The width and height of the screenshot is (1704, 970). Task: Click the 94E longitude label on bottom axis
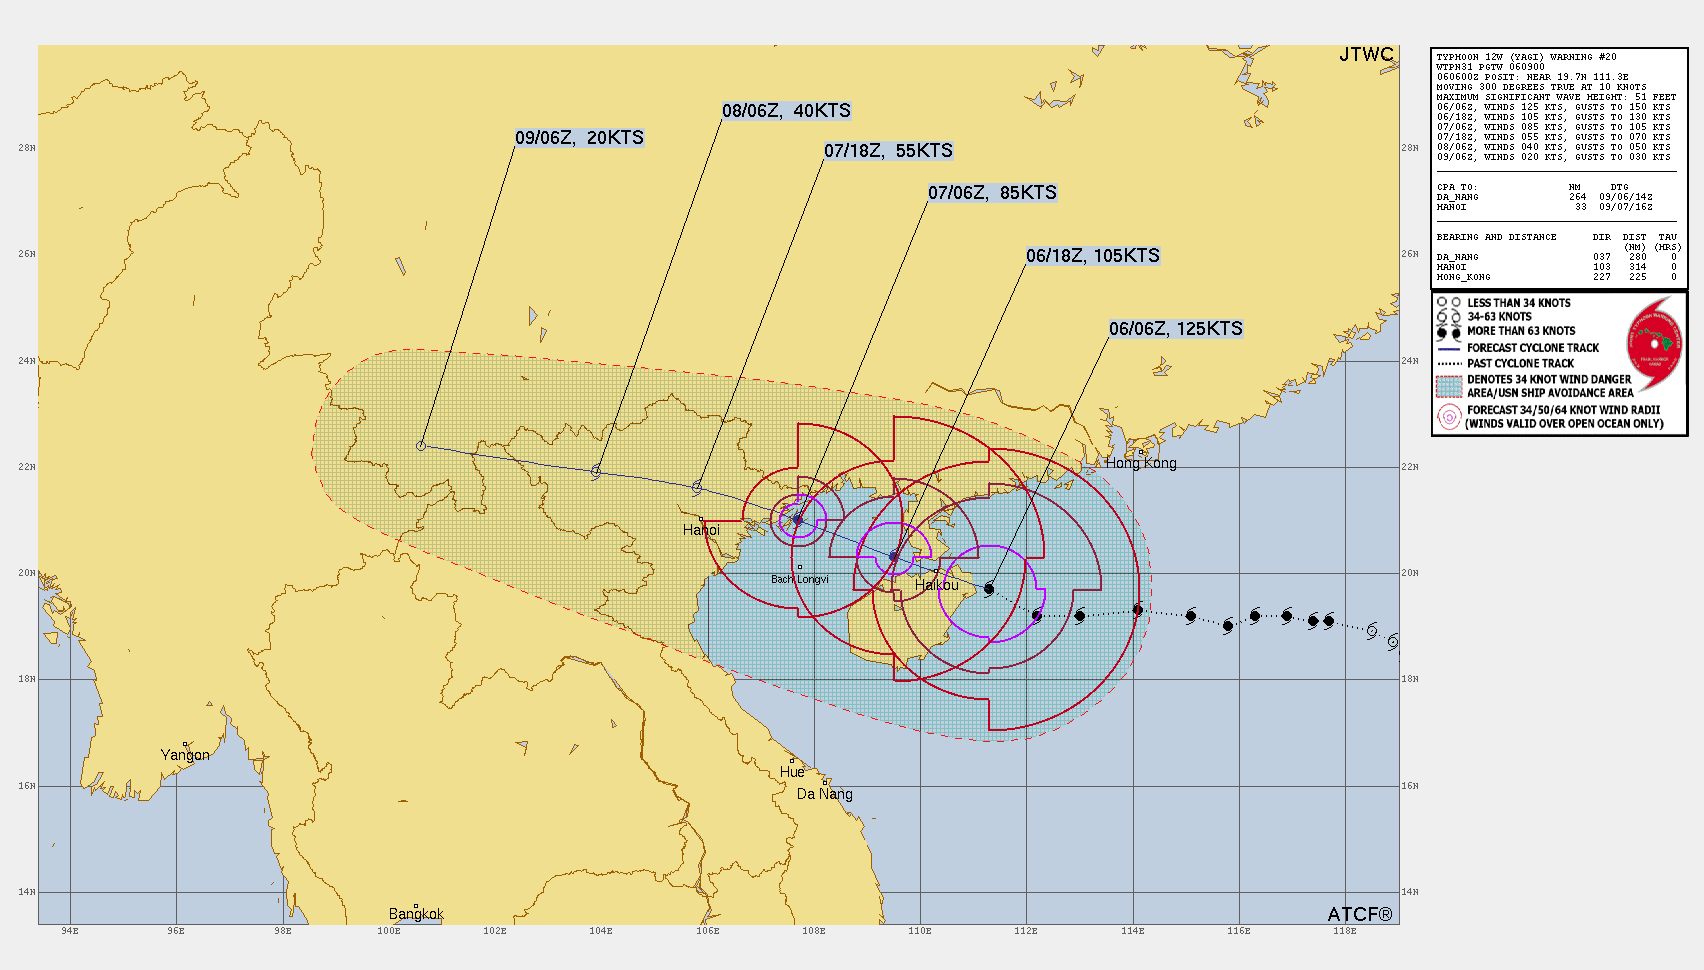pos(70,931)
